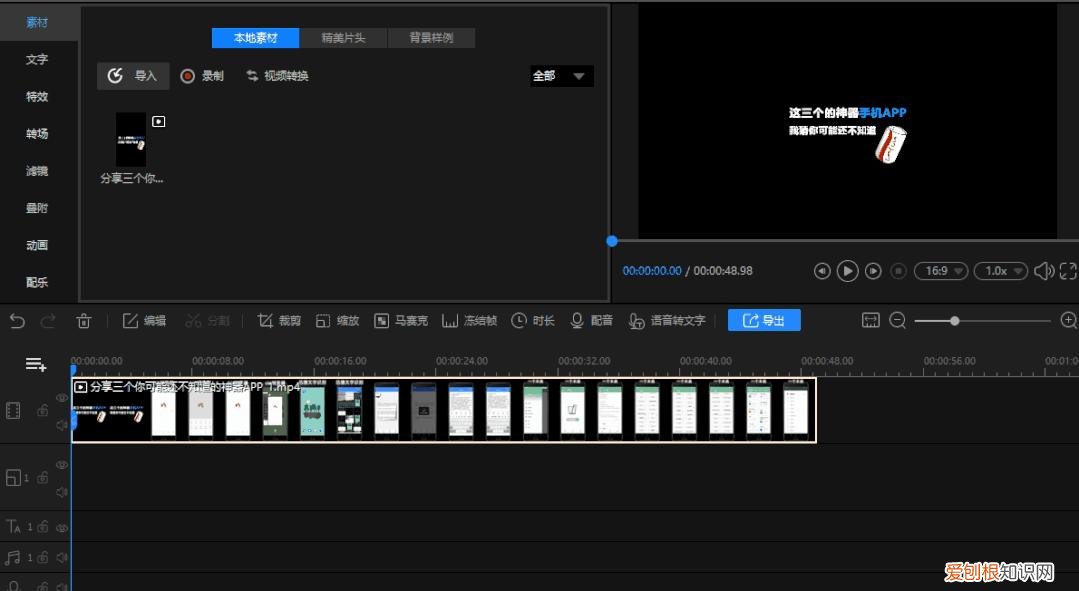
Task: Open the 转场 panel in the sidebar
Action: pyautogui.click(x=37, y=133)
